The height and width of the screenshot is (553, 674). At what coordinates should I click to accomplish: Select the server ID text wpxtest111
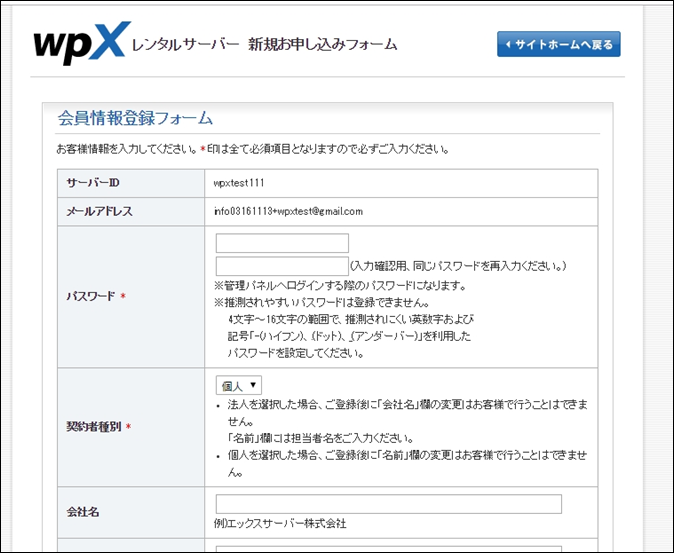(x=239, y=183)
